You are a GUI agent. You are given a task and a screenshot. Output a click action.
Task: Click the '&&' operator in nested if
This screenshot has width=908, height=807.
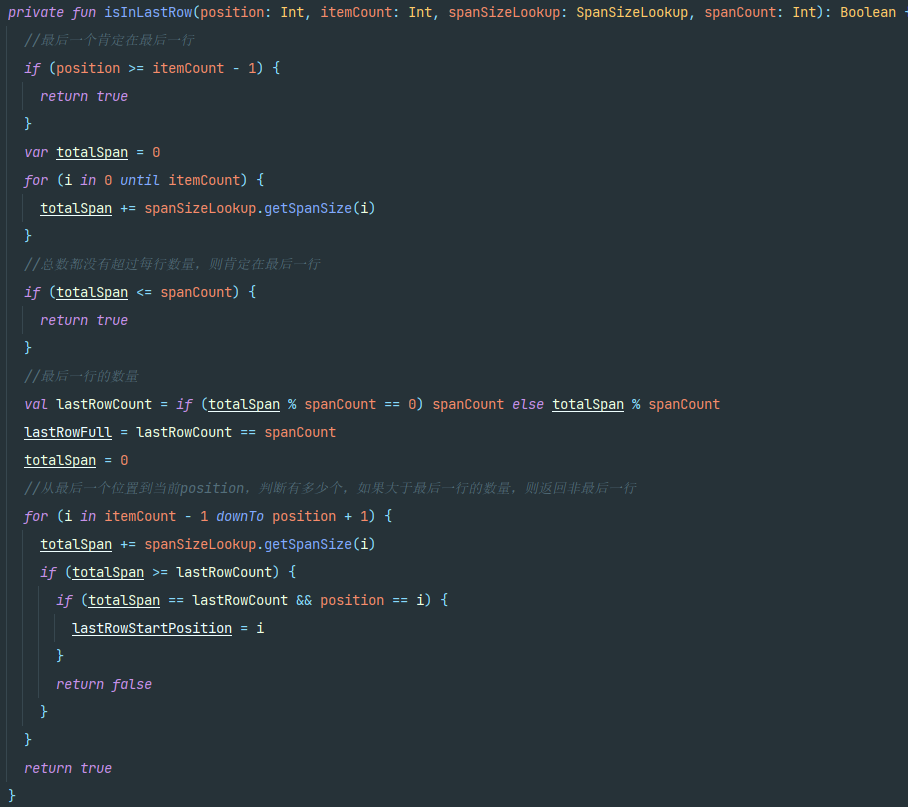(x=304, y=600)
